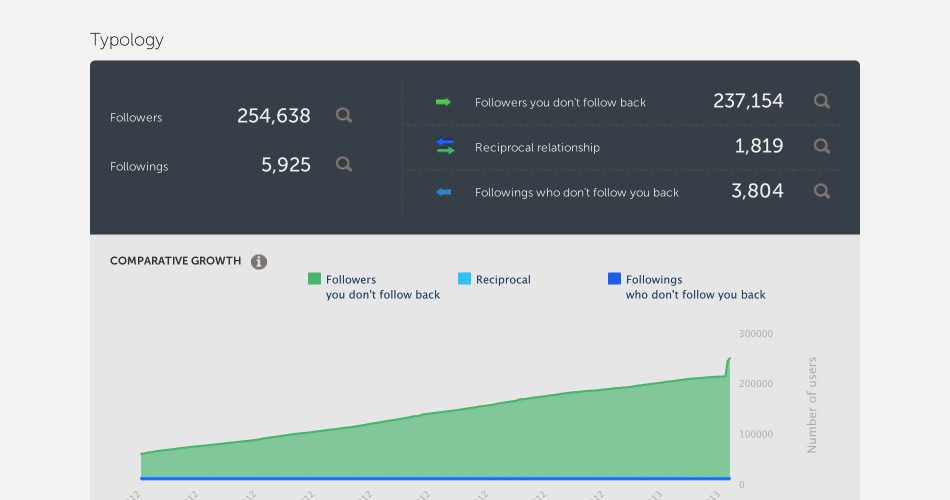Click 'Followings who don't follow you back' row label

(577, 193)
